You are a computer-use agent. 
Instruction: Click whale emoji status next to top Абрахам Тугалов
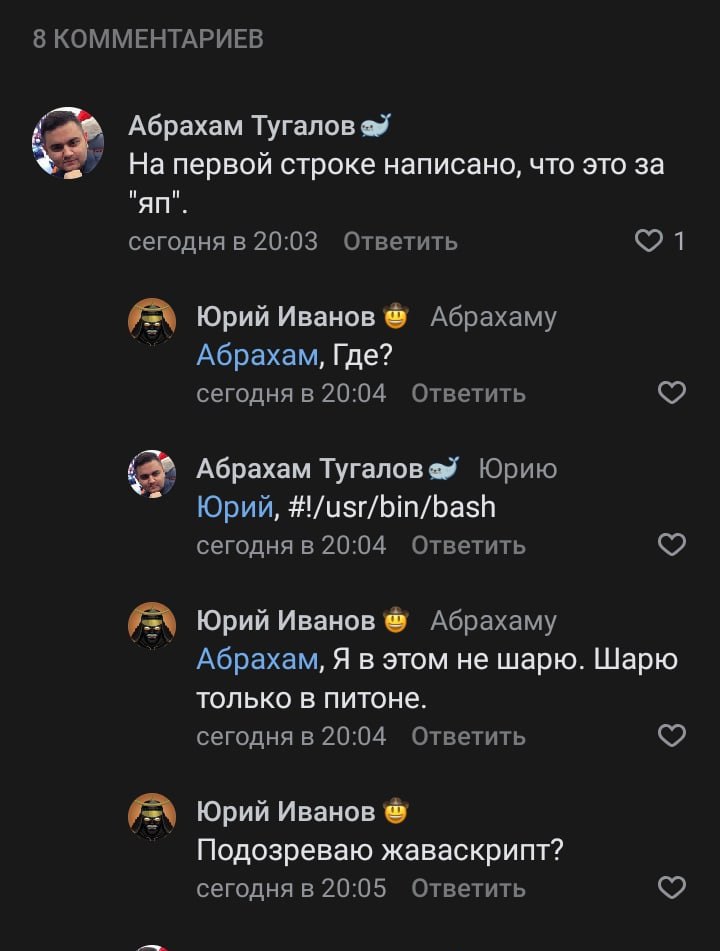click(x=375, y=126)
